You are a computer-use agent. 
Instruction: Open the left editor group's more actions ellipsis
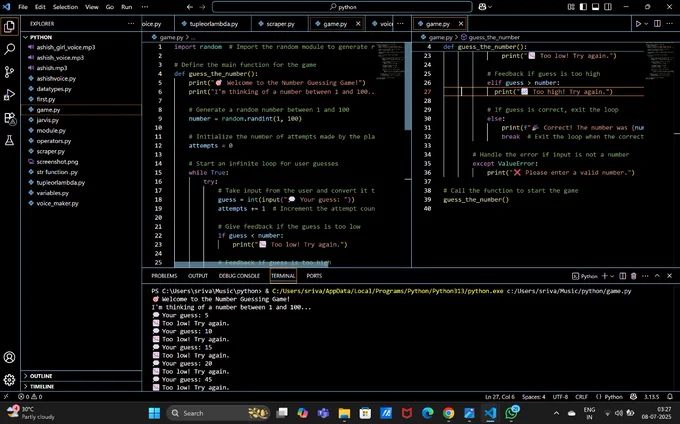point(400,24)
